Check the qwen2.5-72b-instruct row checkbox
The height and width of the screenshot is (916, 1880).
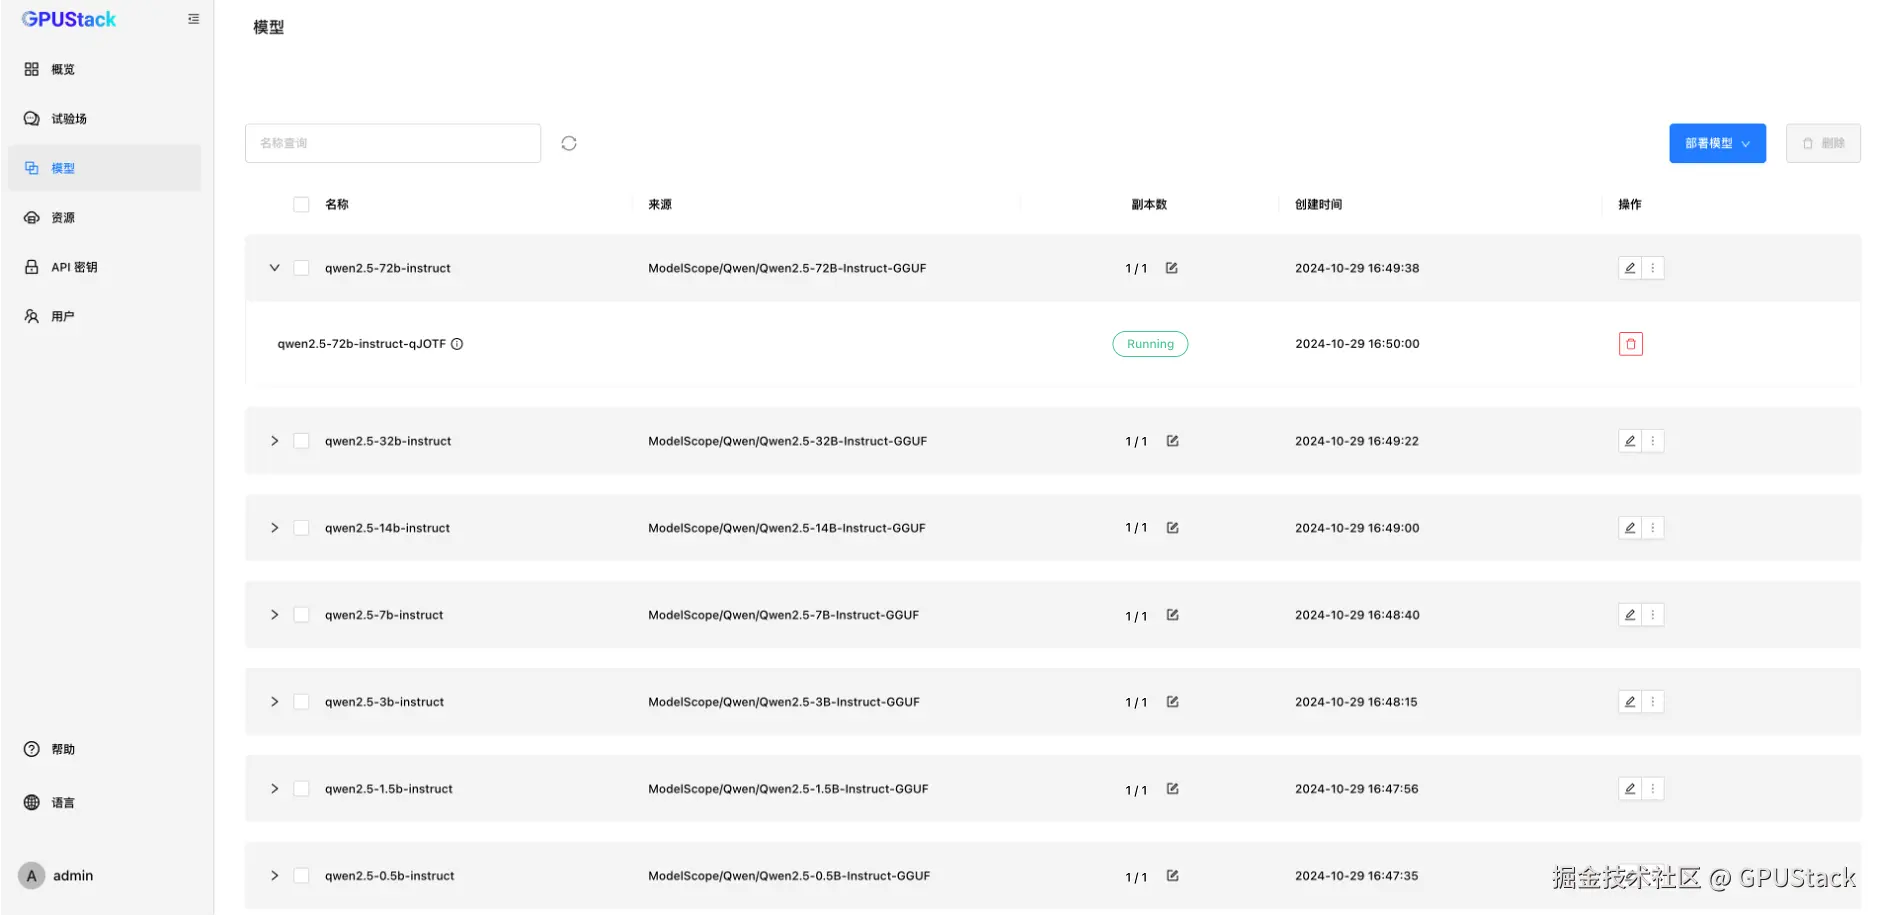[301, 268]
